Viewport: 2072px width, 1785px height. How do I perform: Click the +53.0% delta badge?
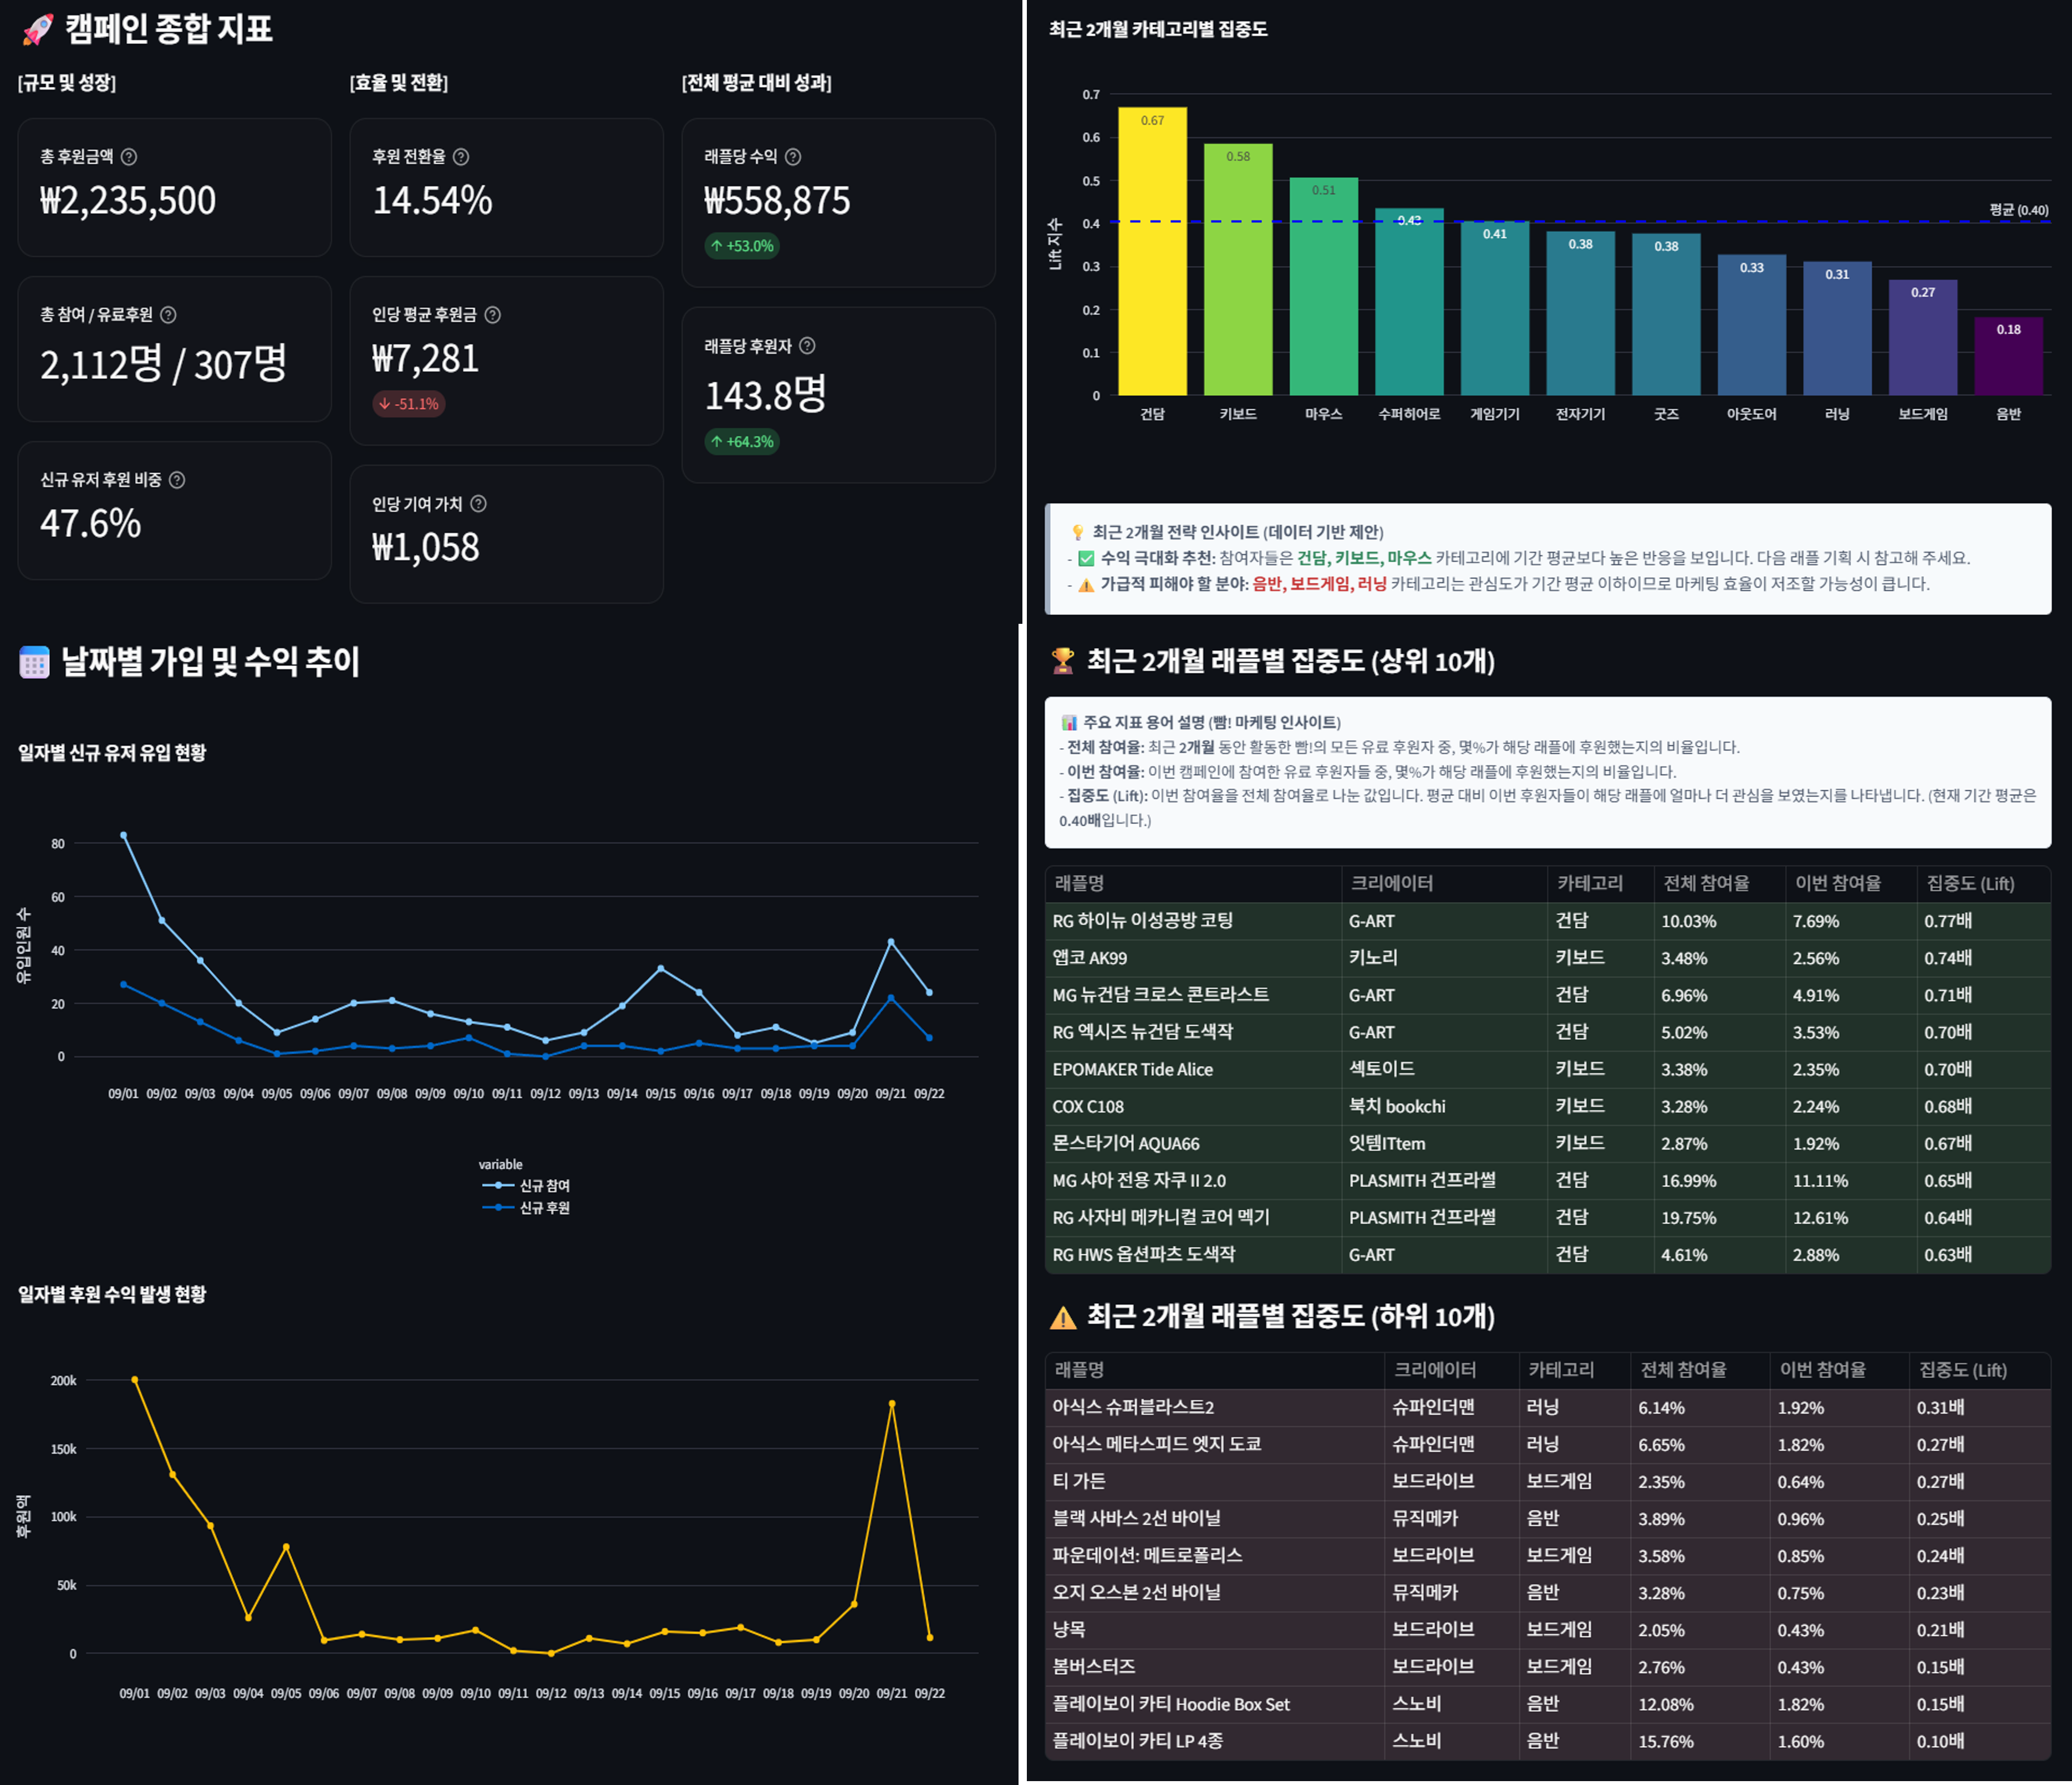[742, 246]
